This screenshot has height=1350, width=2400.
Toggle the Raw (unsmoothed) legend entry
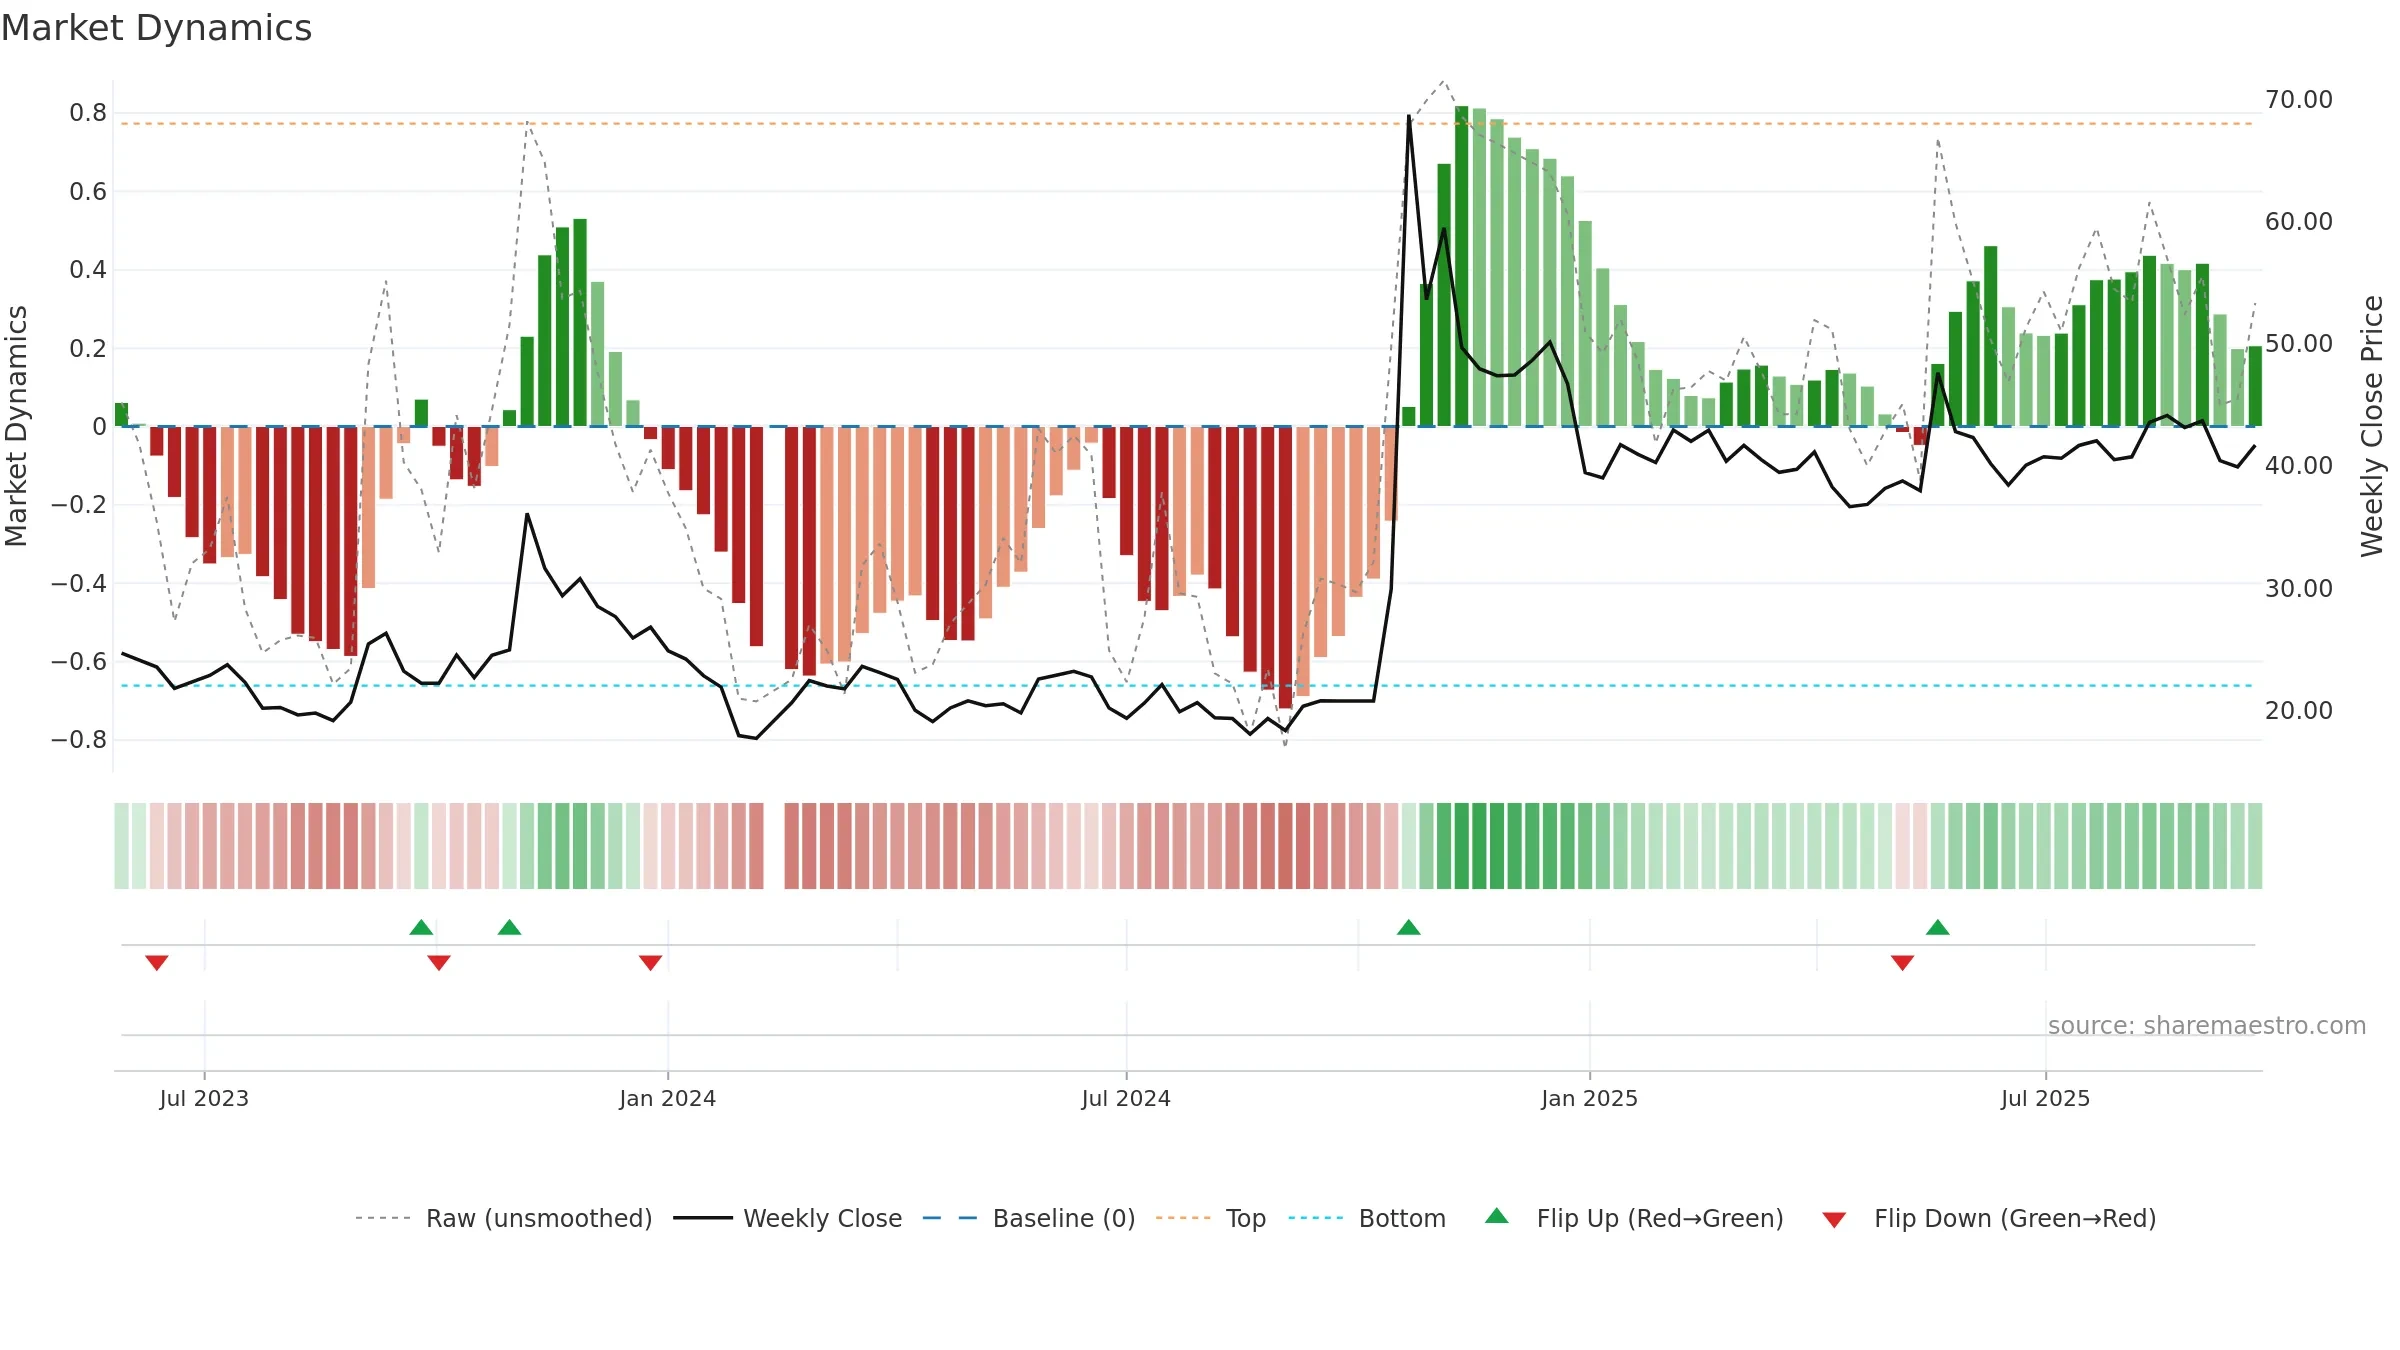pos(503,1218)
